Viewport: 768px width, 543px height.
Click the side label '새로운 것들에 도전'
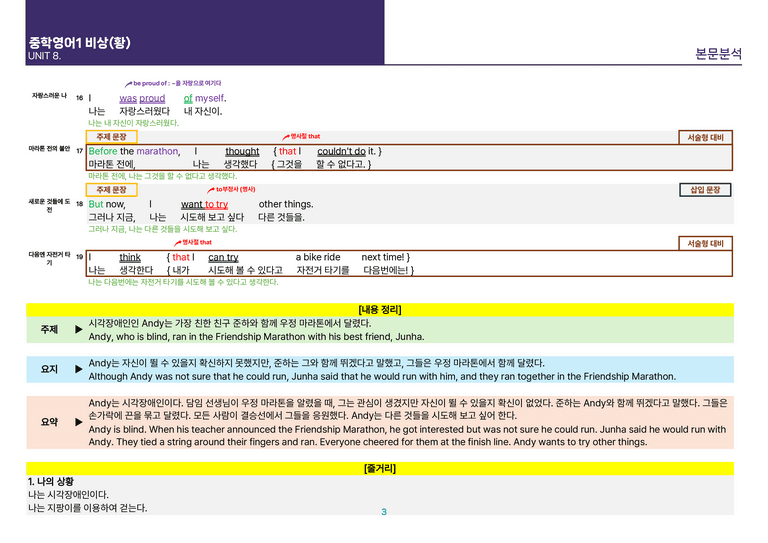pos(49,206)
